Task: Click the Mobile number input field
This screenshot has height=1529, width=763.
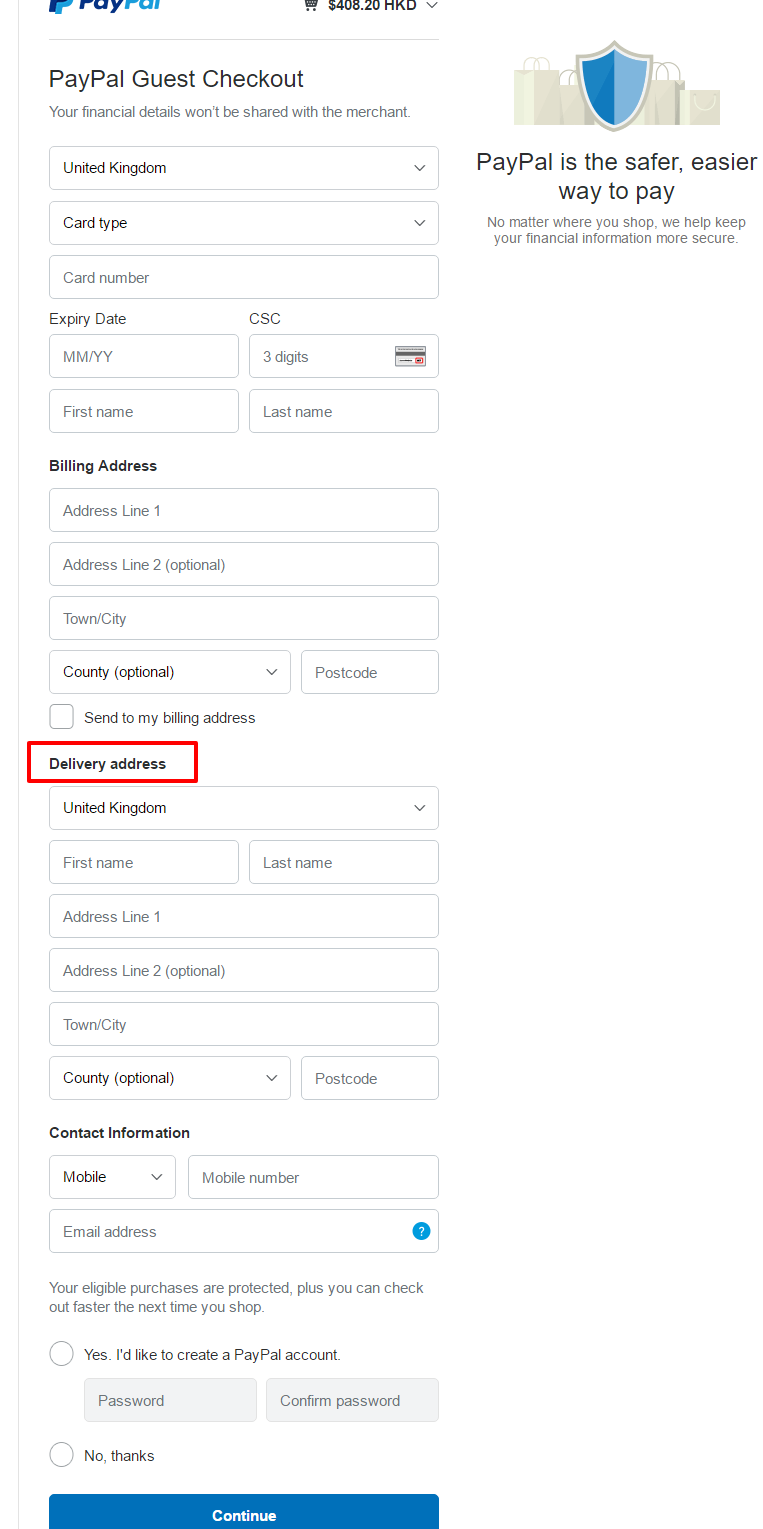Action: click(x=313, y=1177)
